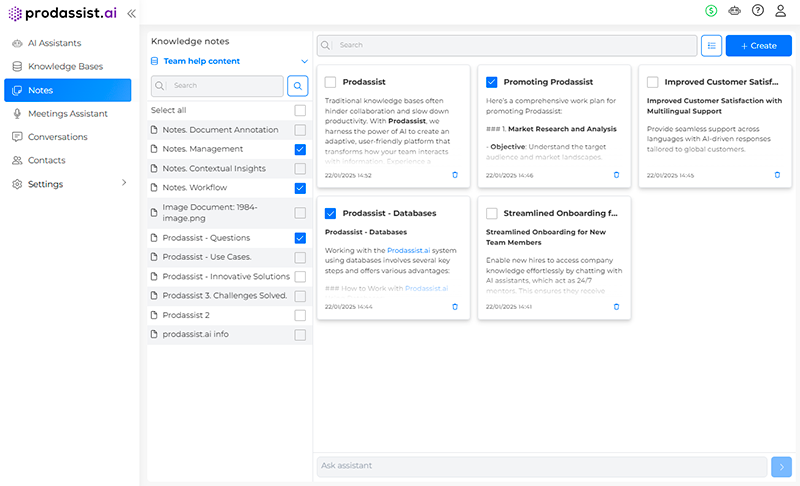Click the magnifier search button in Knowledge notes
Viewport: 800px width, 486px height.
[298, 86]
